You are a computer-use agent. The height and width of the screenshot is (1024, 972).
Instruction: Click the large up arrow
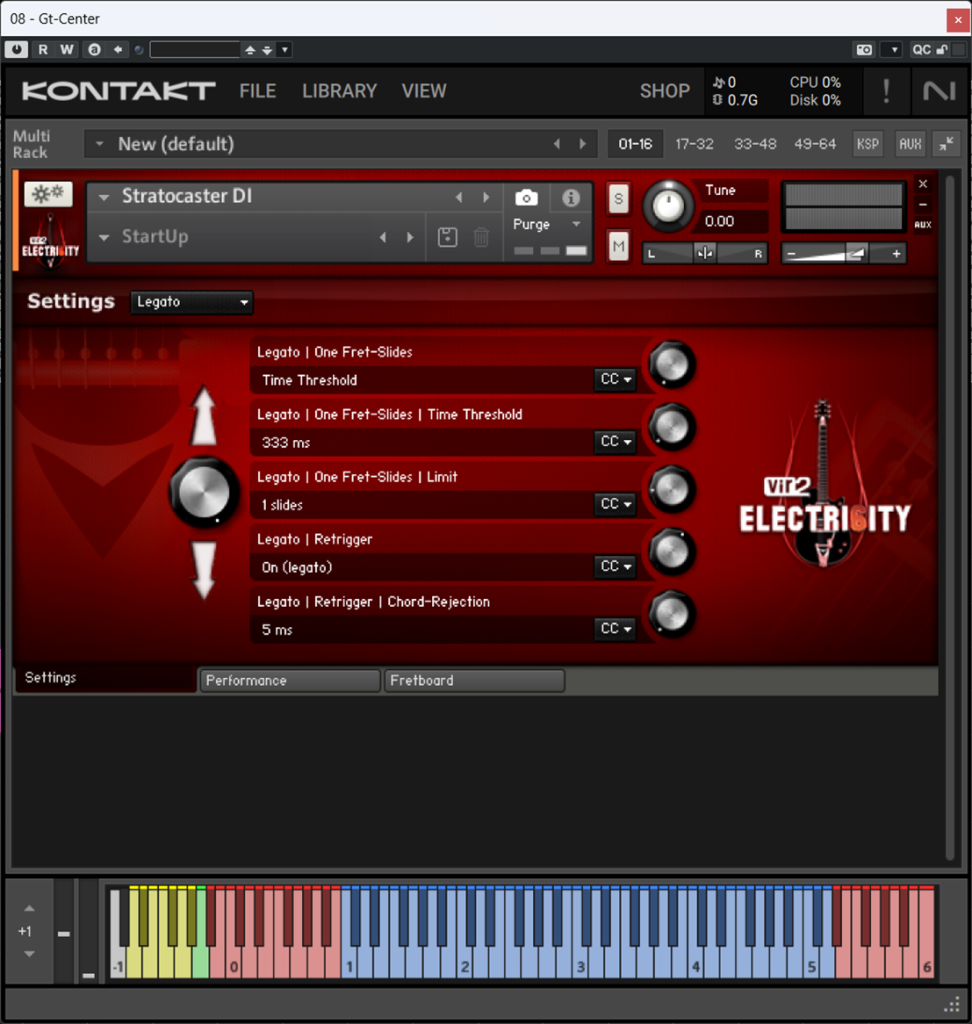[x=204, y=417]
